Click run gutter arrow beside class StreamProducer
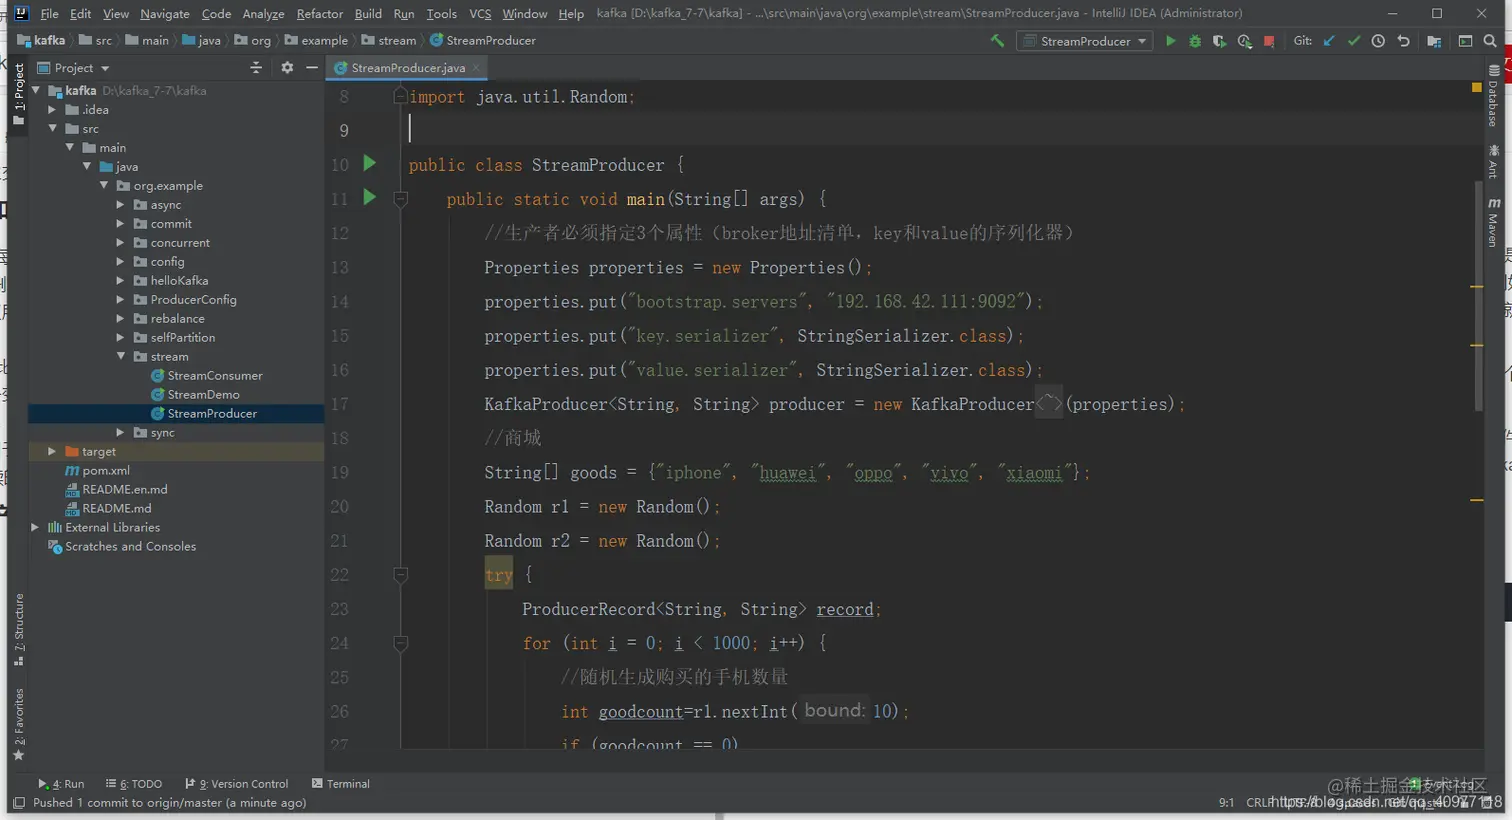 (369, 163)
